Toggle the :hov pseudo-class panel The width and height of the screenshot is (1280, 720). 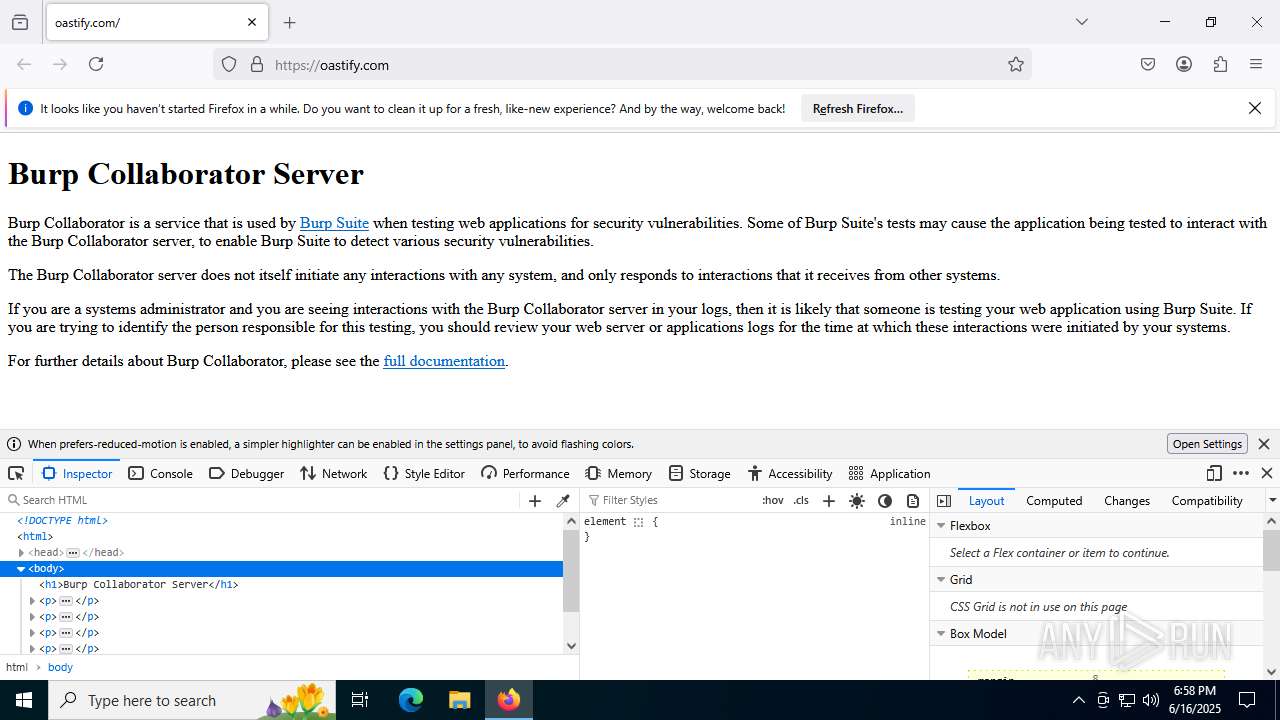(x=773, y=501)
